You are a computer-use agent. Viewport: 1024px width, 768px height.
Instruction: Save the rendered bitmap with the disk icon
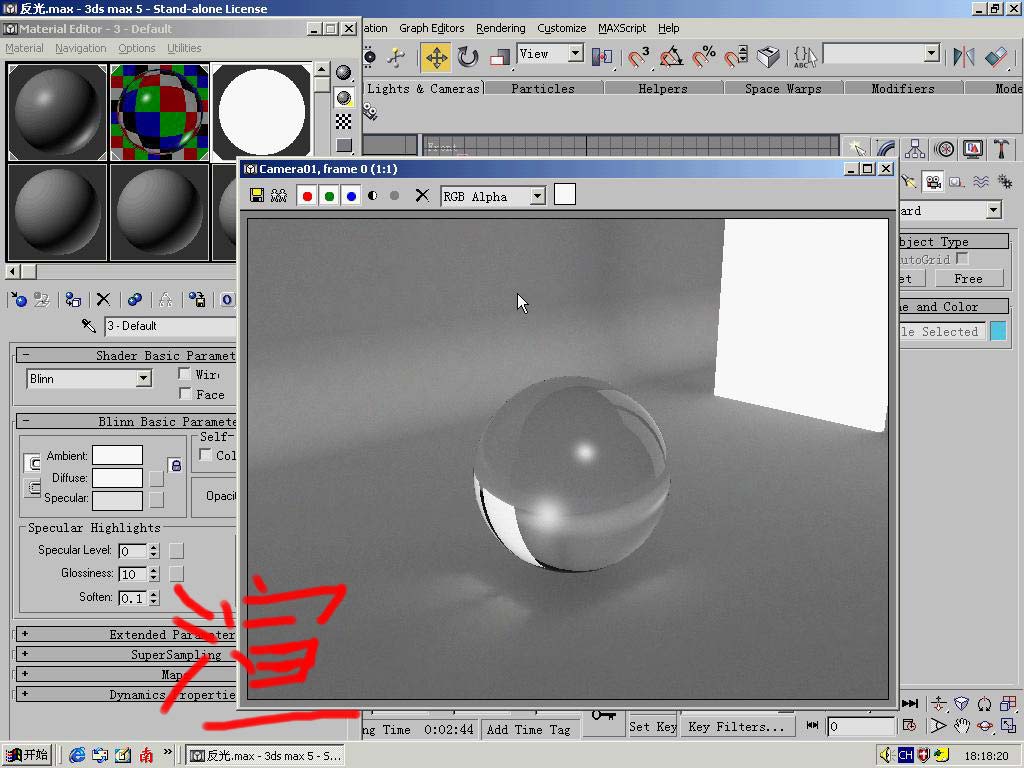pyautogui.click(x=257, y=196)
